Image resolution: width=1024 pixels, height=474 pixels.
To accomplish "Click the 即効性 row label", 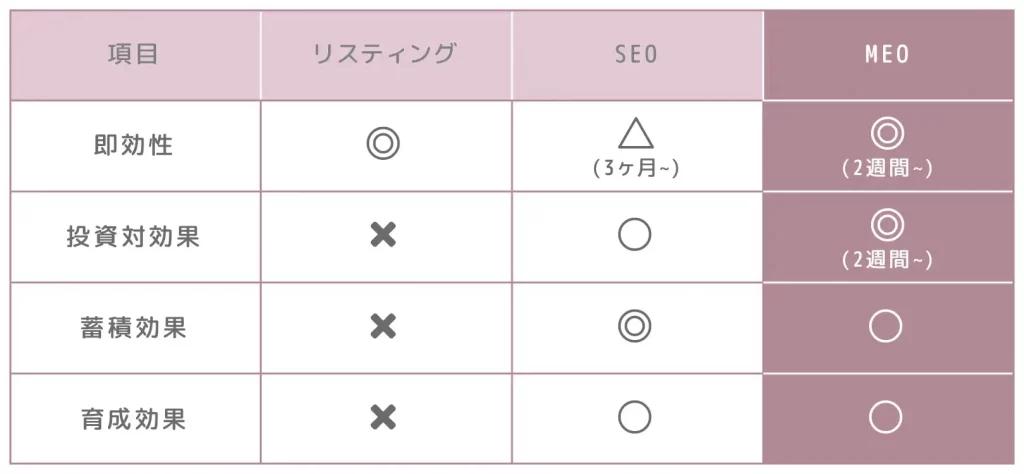I will [x=134, y=146].
